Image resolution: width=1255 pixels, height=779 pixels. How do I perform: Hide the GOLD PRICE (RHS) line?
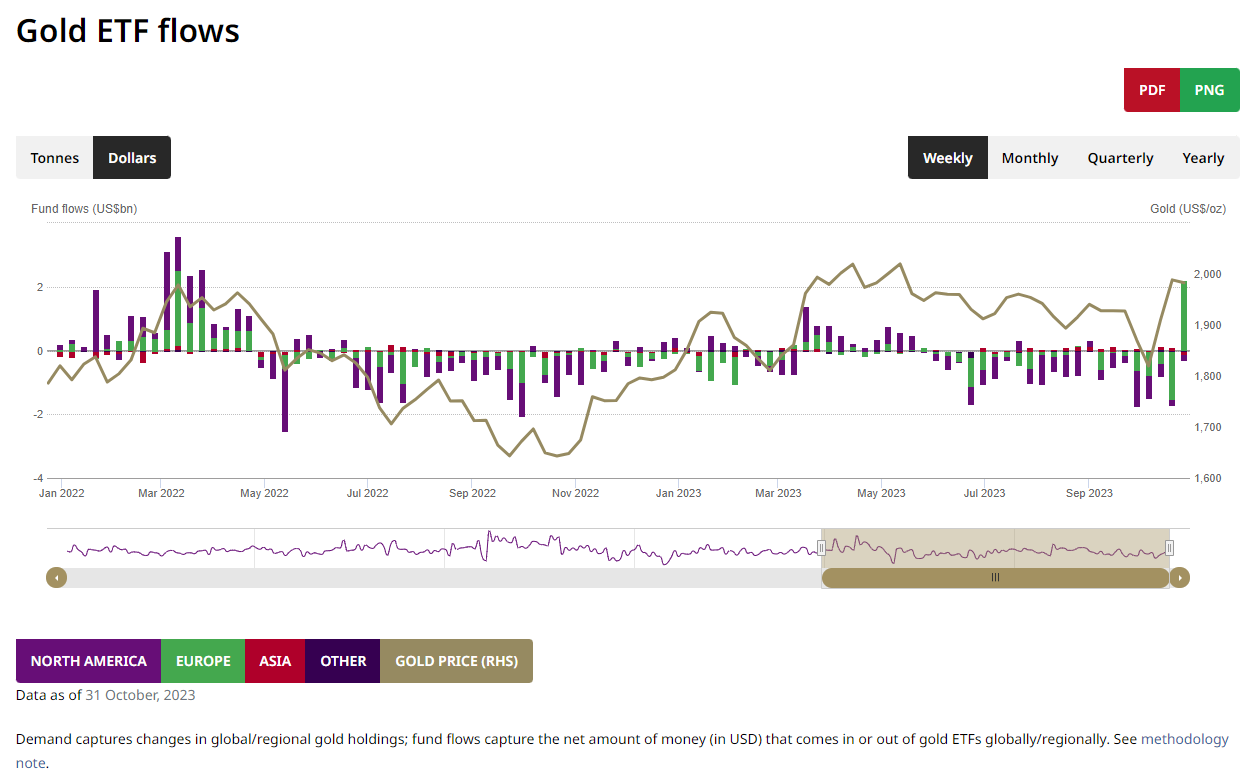click(x=456, y=661)
